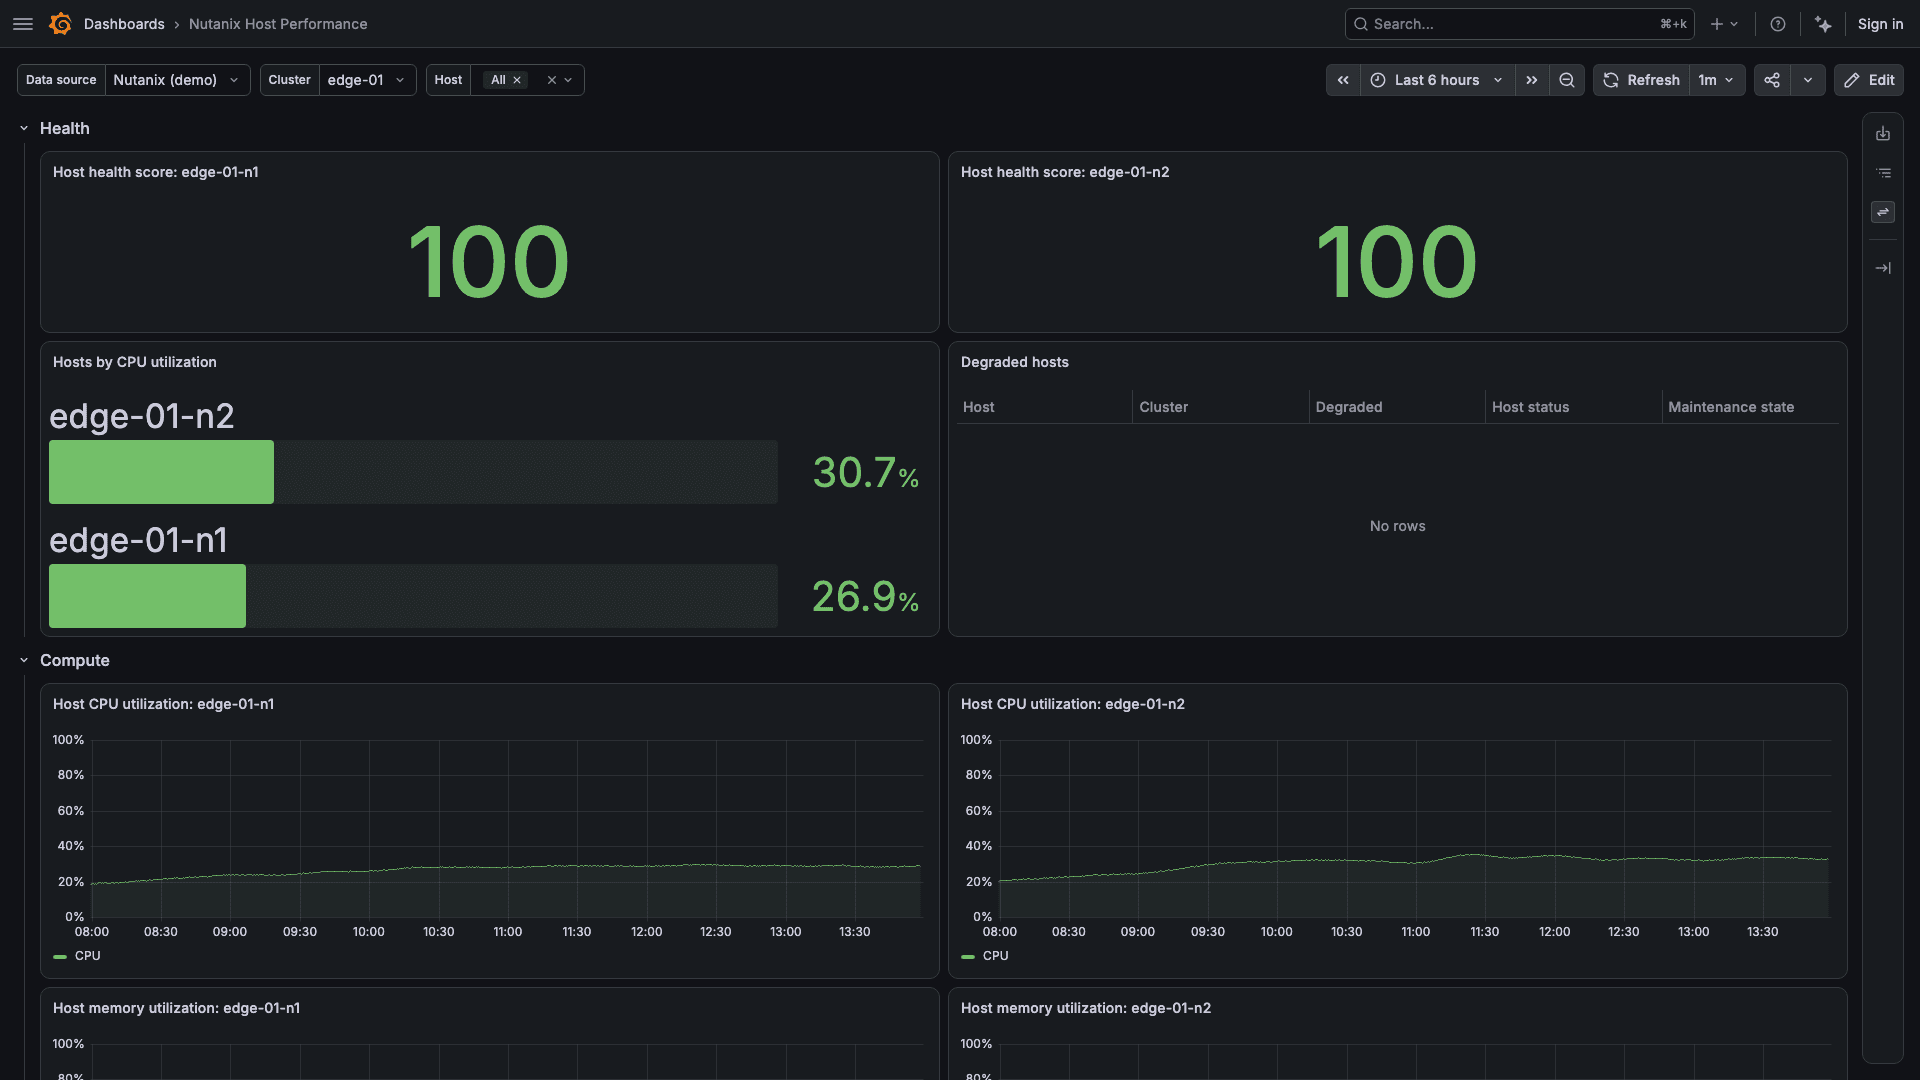This screenshot has width=1920, height=1080.
Task: Open the AI assistant sparkle icon
Action: 1824,24
